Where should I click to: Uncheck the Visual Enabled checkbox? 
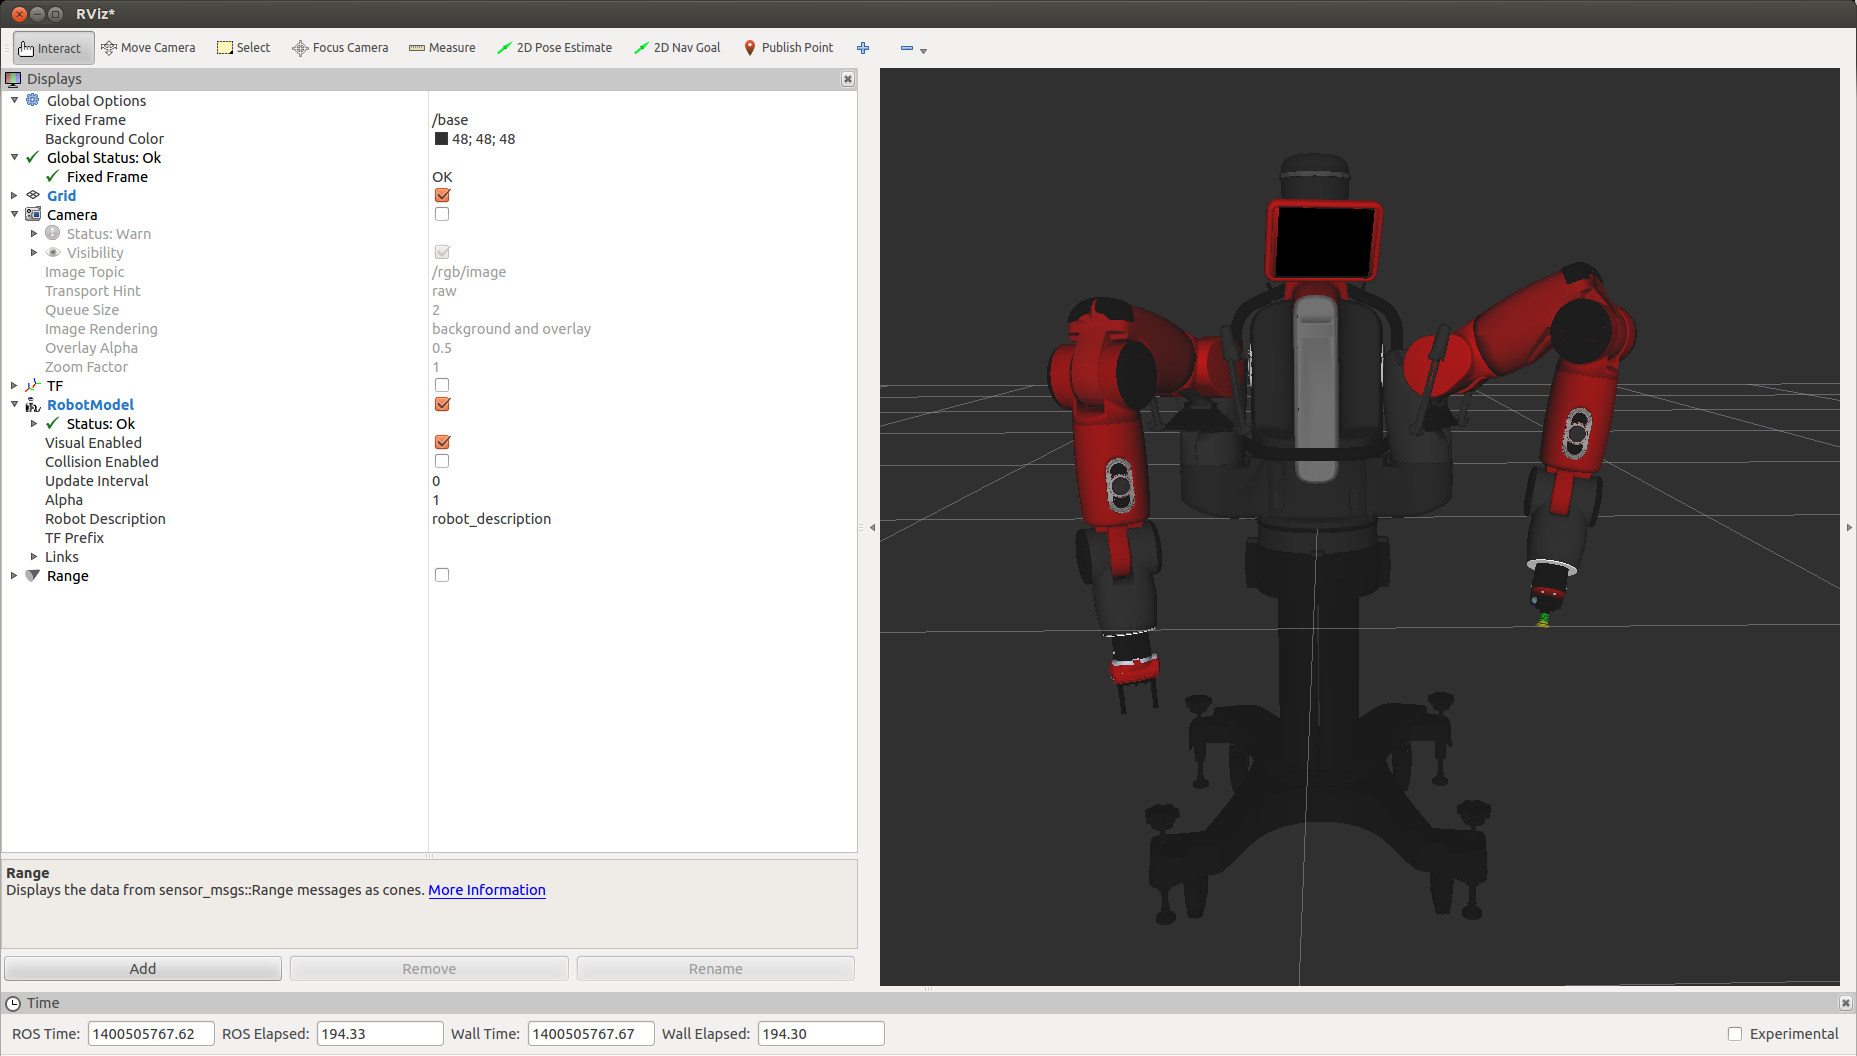click(442, 442)
